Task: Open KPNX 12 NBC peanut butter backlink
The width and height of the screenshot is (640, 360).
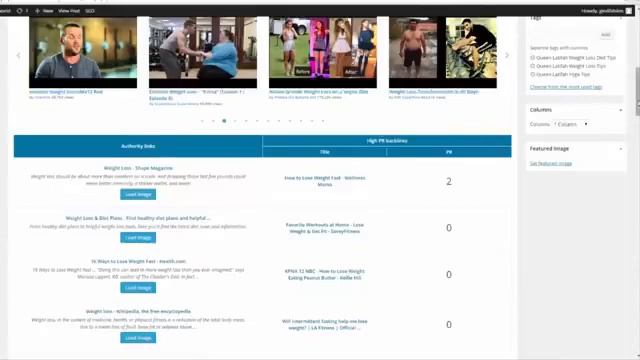Action: tap(325, 275)
